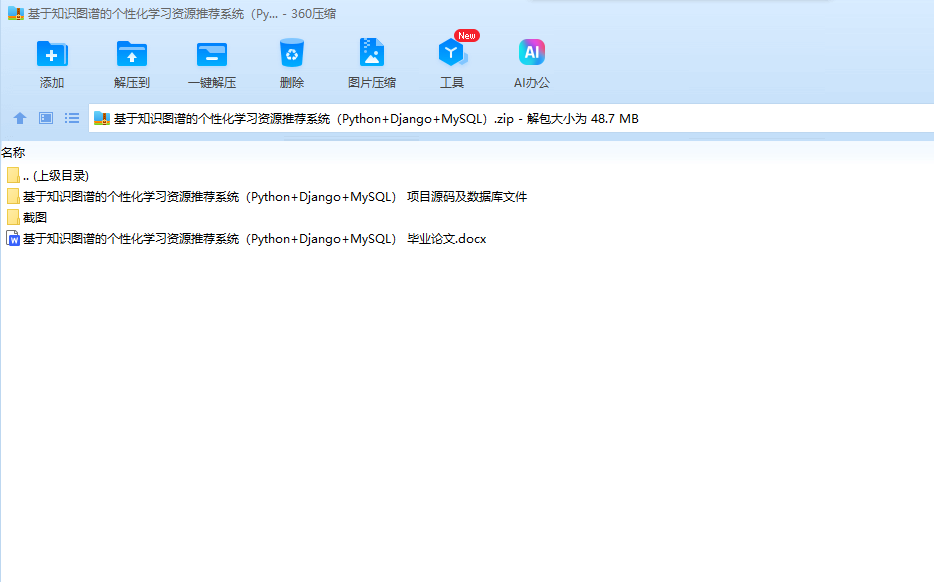Click the 解压到 (Extract to) icon
934x582 pixels.
click(132, 54)
